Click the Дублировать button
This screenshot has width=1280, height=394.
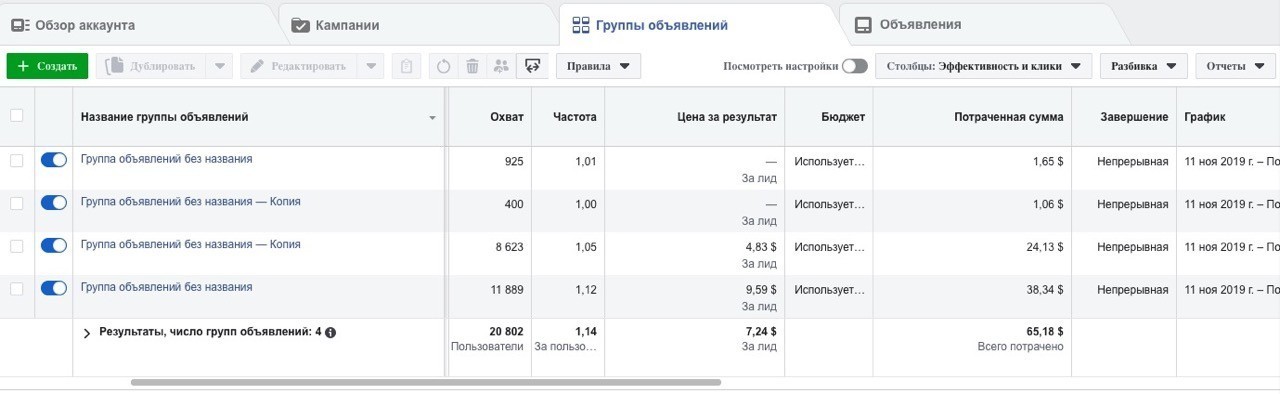point(151,66)
